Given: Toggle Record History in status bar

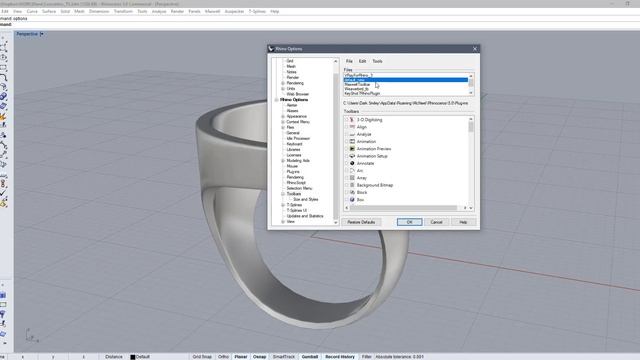Looking at the screenshot, I should coord(340,357).
